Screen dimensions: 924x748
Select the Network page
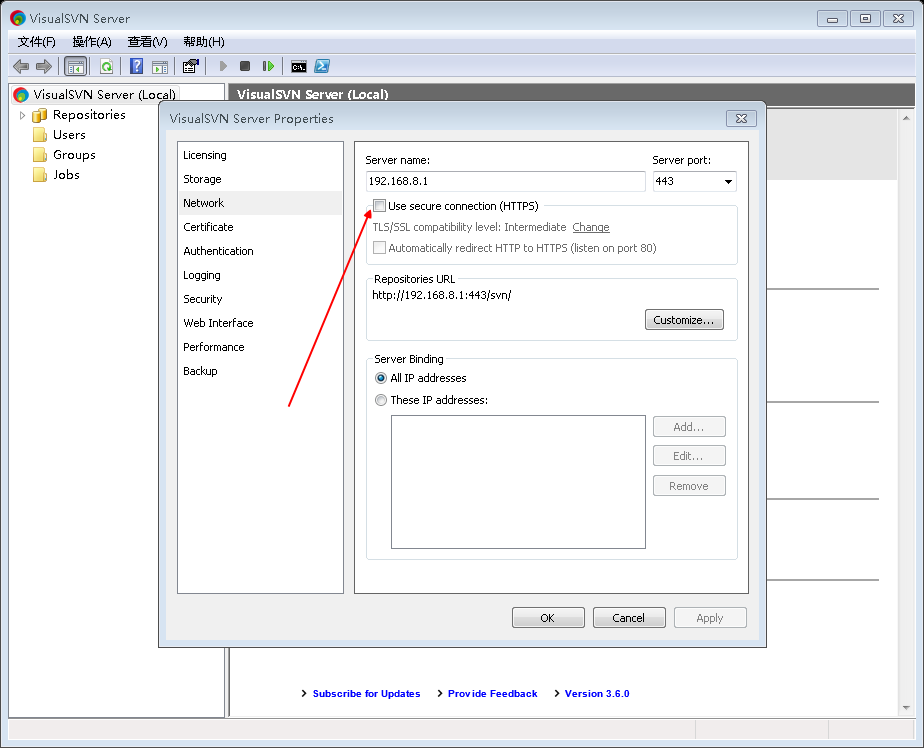click(x=260, y=203)
